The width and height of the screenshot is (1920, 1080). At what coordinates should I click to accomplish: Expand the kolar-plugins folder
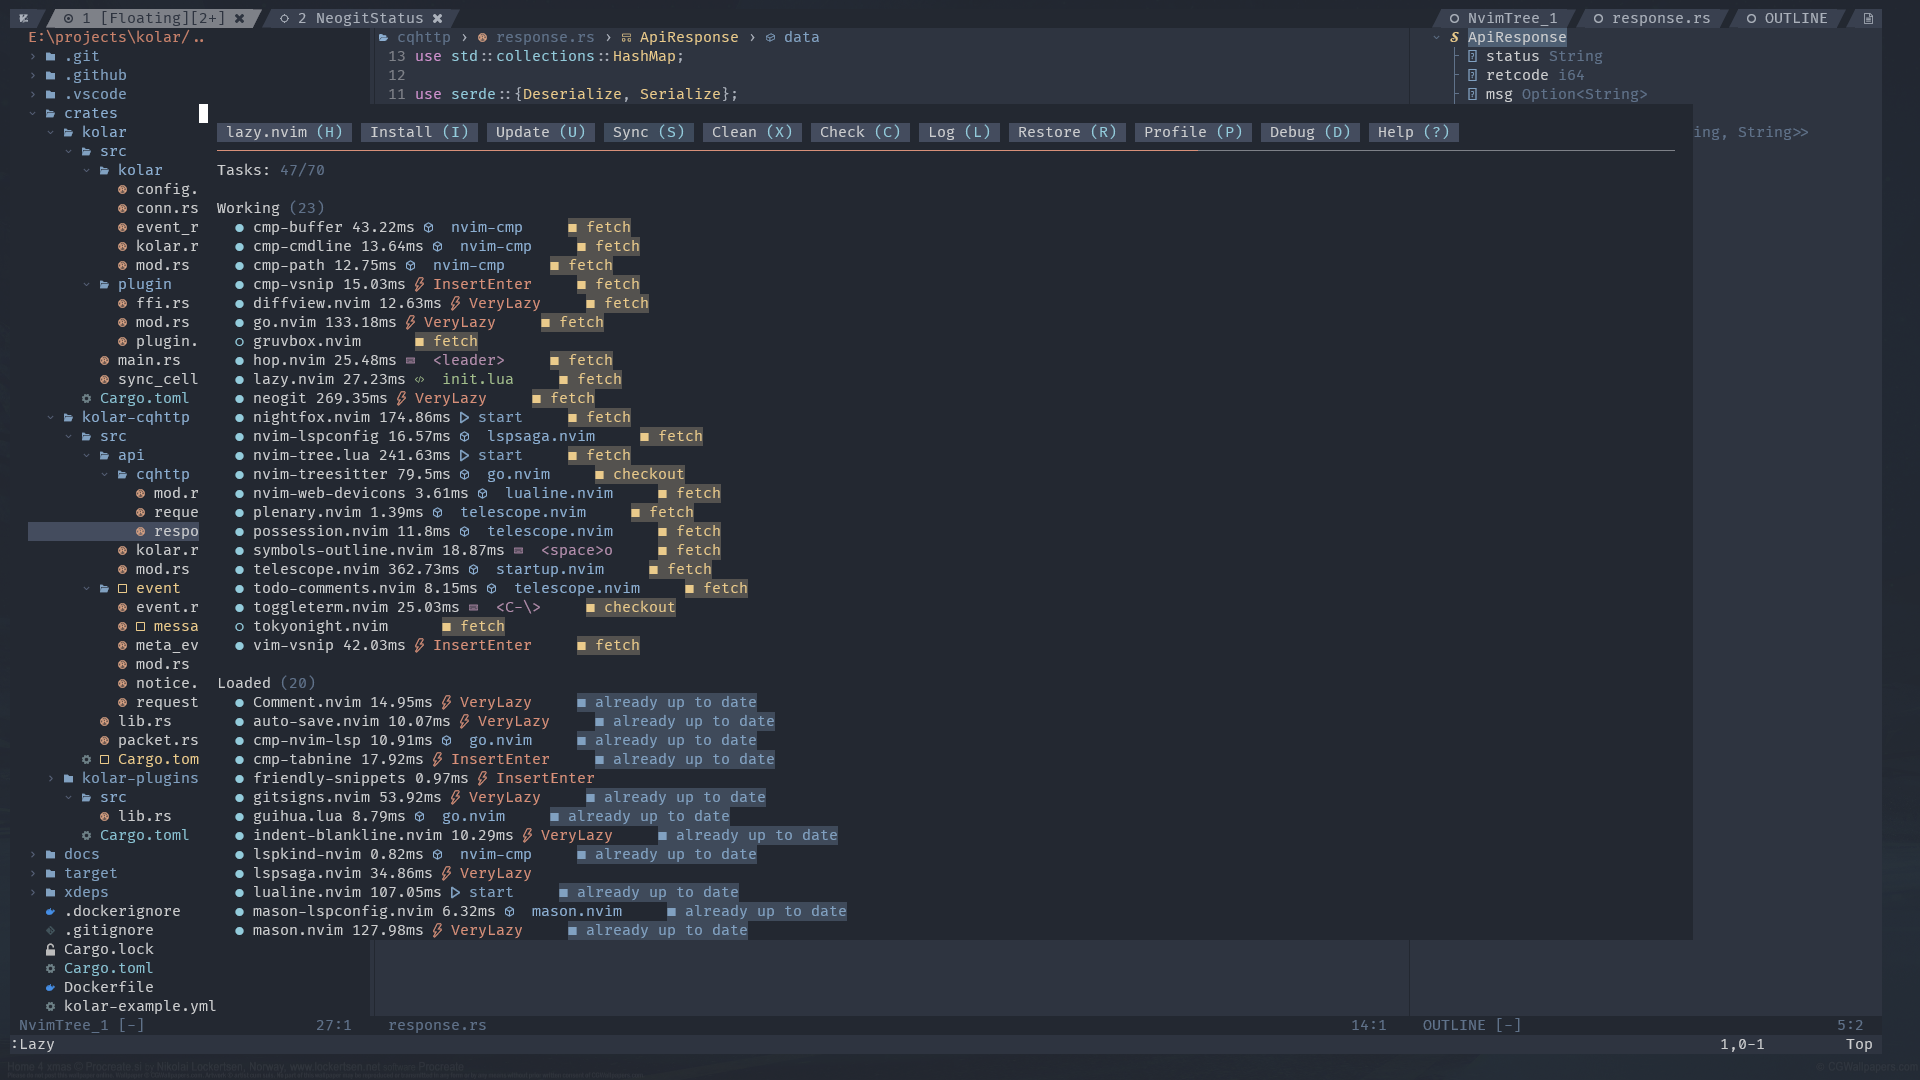point(50,778)
